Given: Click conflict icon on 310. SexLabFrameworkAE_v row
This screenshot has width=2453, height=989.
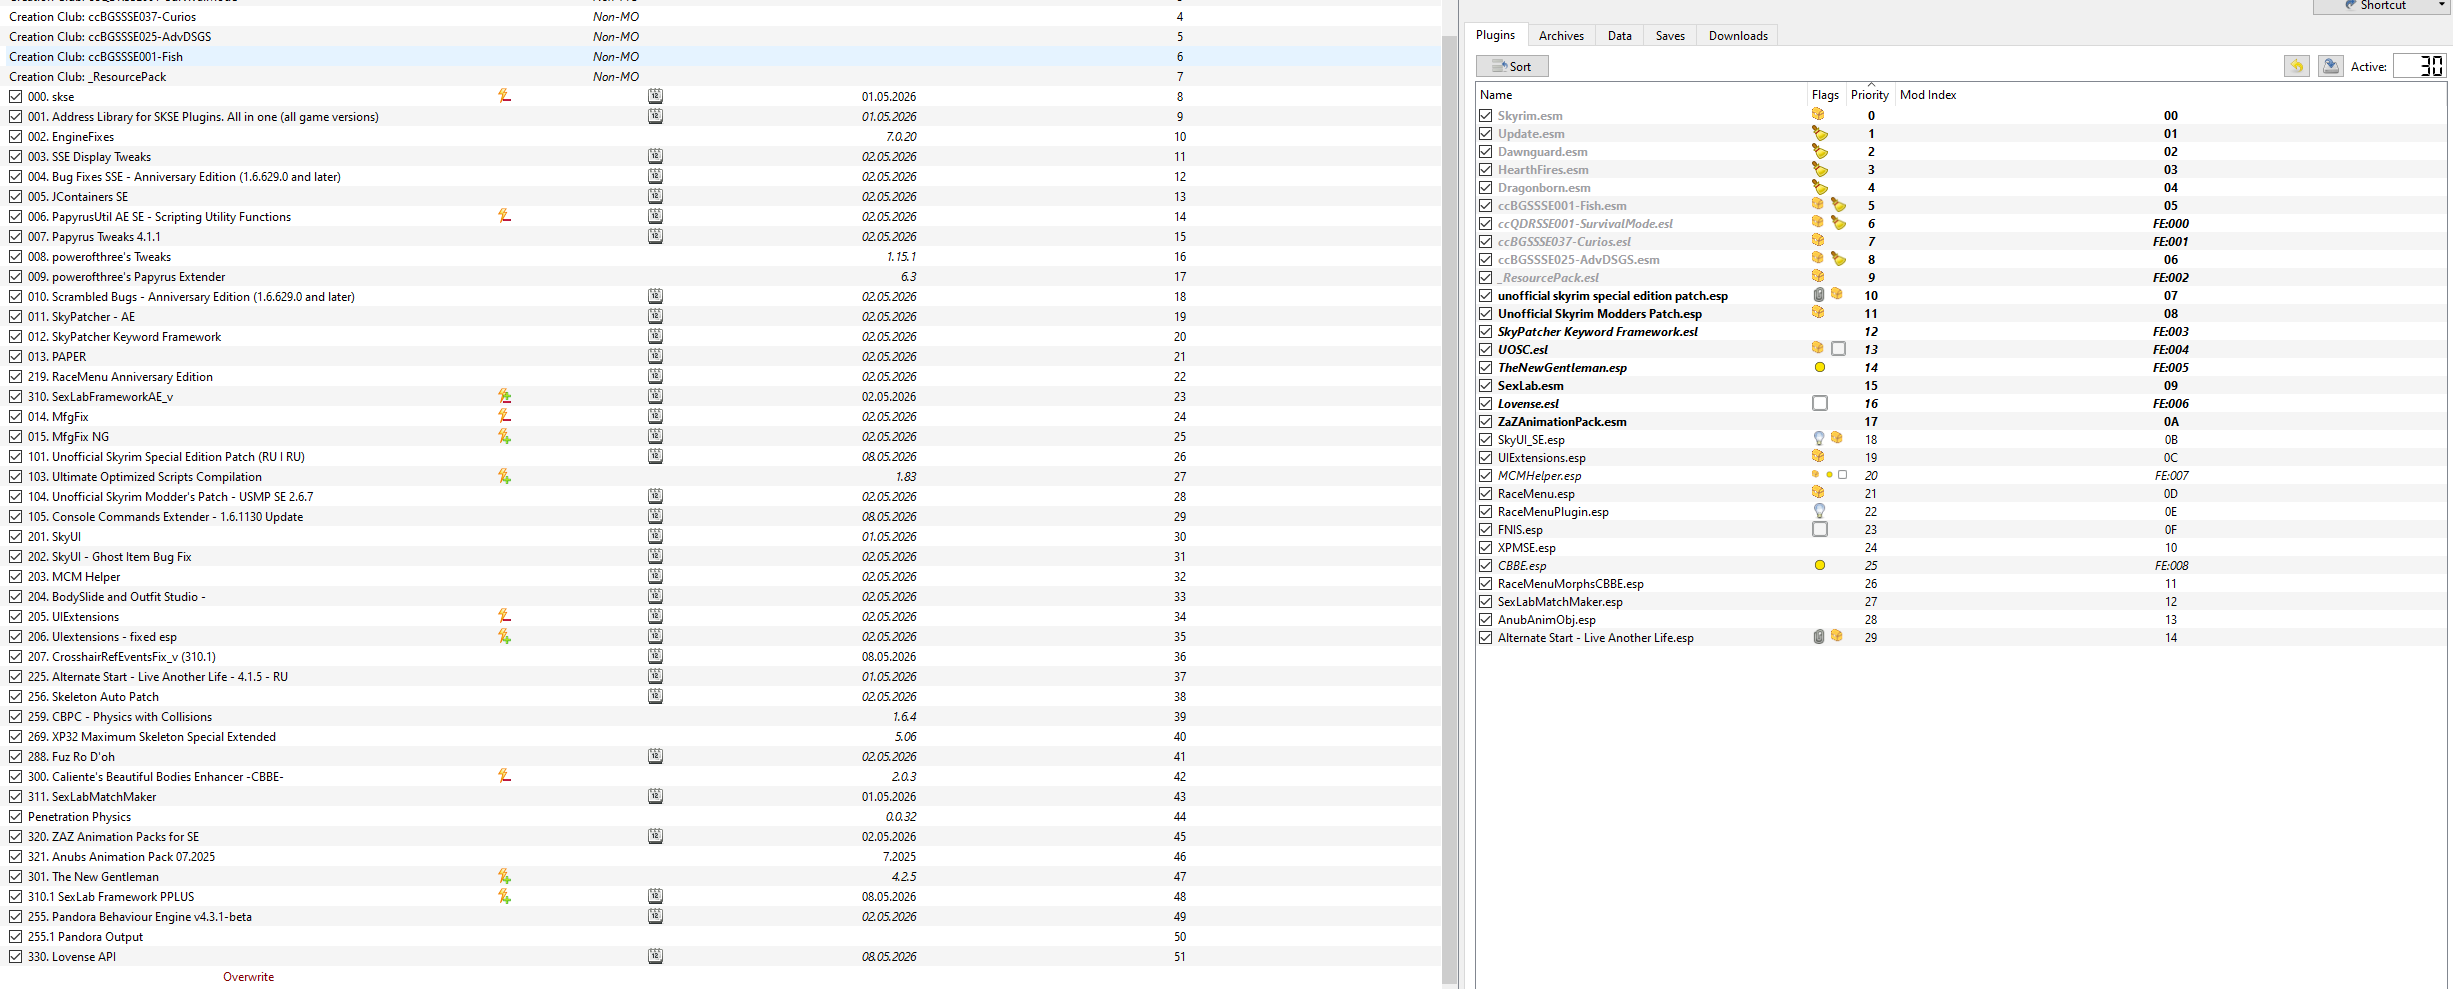Looking at the screenshot, I should tap(504, 396).
